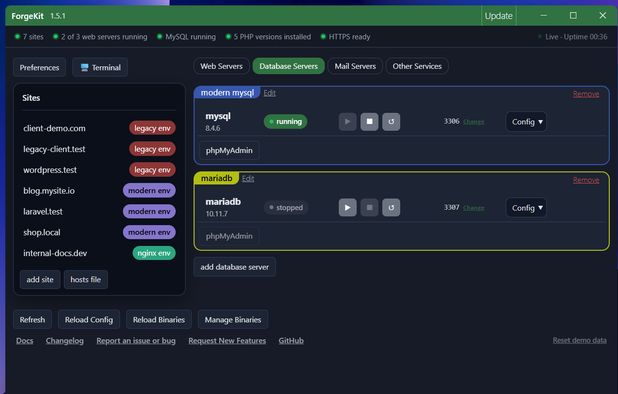Click legacy env badge for wordpress.test
Viewport: 618px width, 394px height.
click(x=152, y=170)
